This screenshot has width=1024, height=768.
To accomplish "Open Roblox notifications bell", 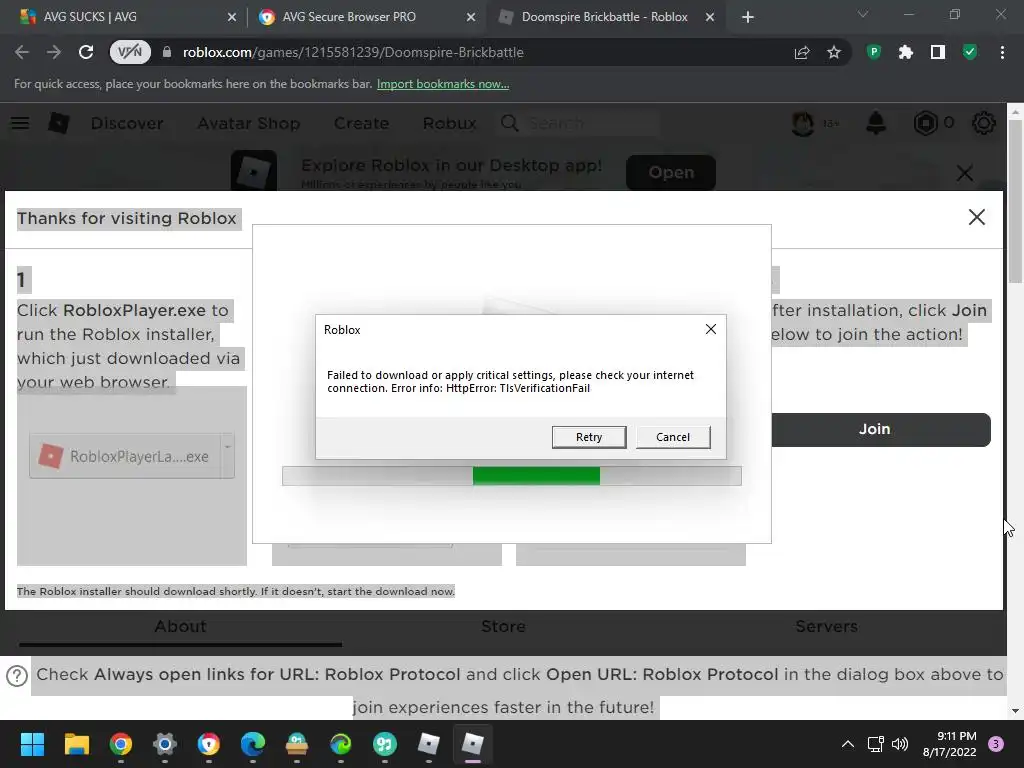I will (x=876, y=123).
